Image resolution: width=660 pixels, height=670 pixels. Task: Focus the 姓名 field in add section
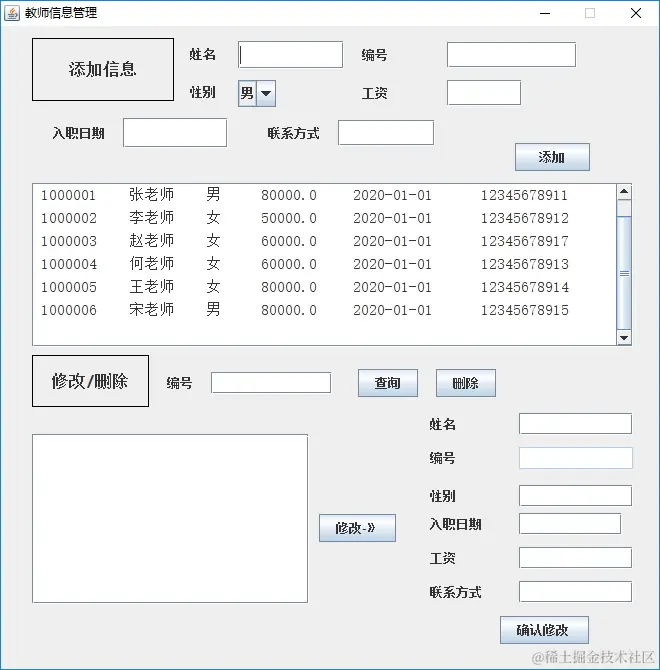pyautogui.click(x=290, y=55)
